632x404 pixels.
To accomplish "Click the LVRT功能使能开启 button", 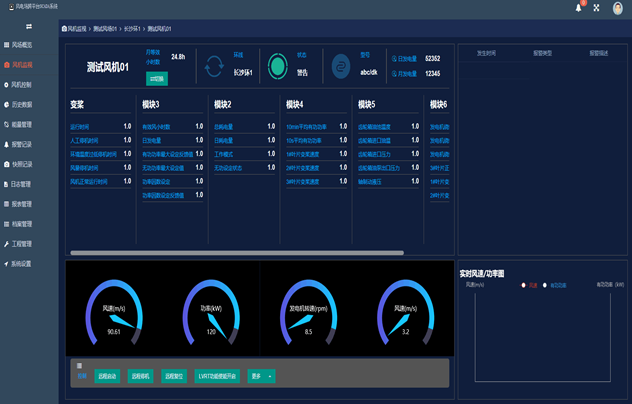I will [x=217, y=376].
